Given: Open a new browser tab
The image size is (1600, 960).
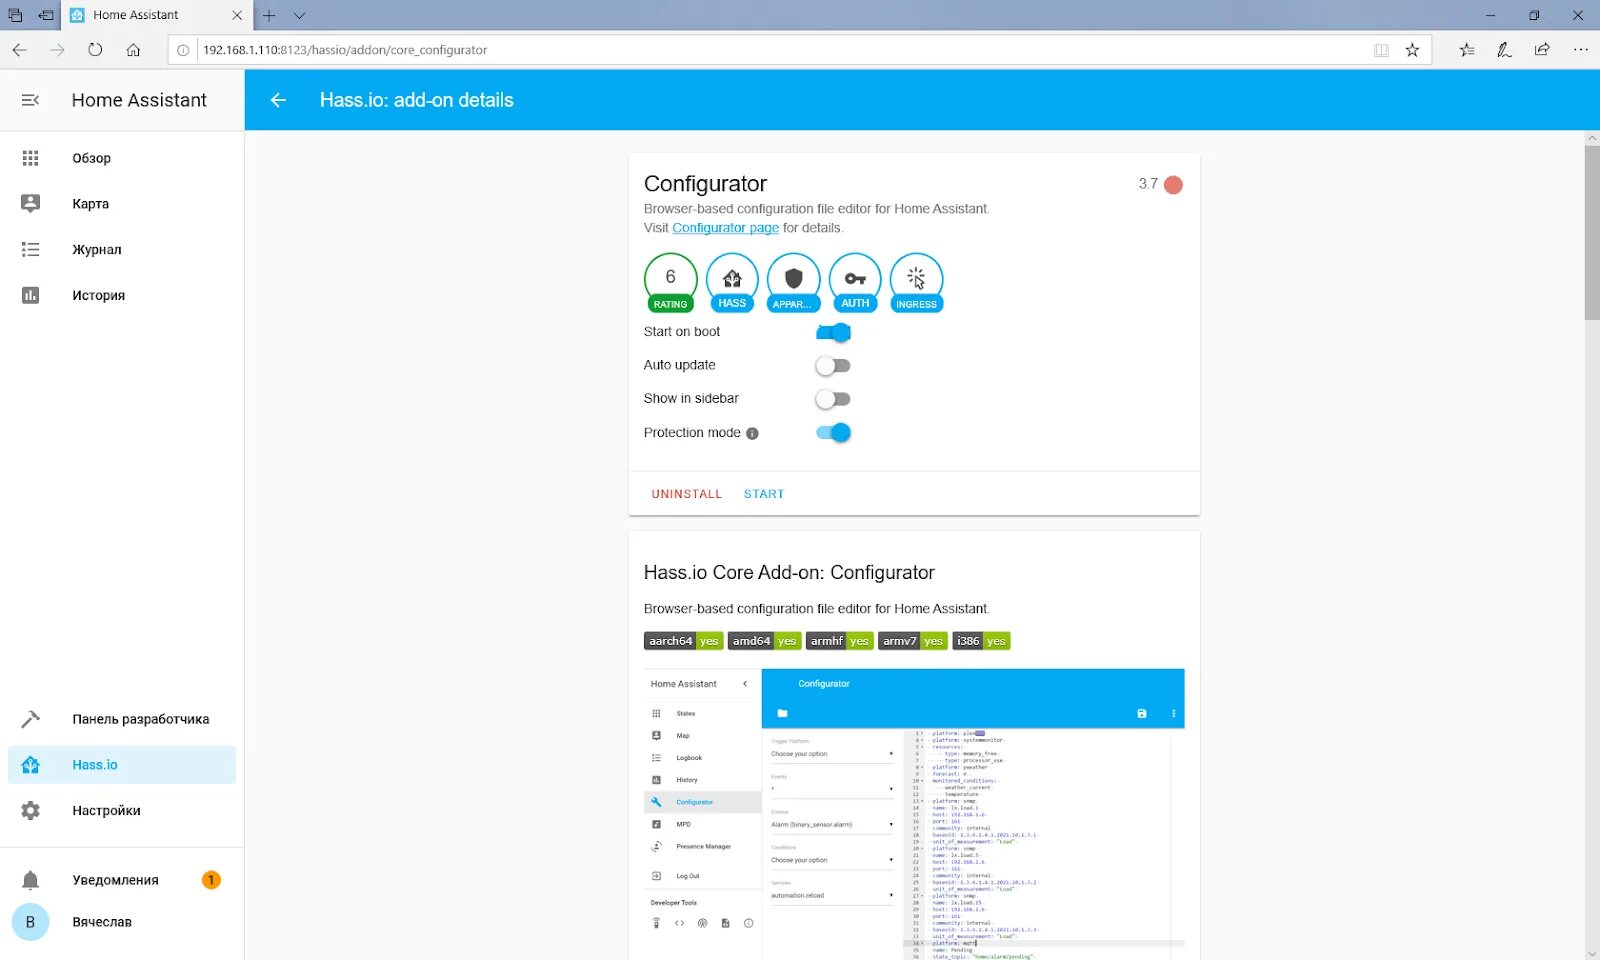Looking at the screenshot, I should coord(269,15).
